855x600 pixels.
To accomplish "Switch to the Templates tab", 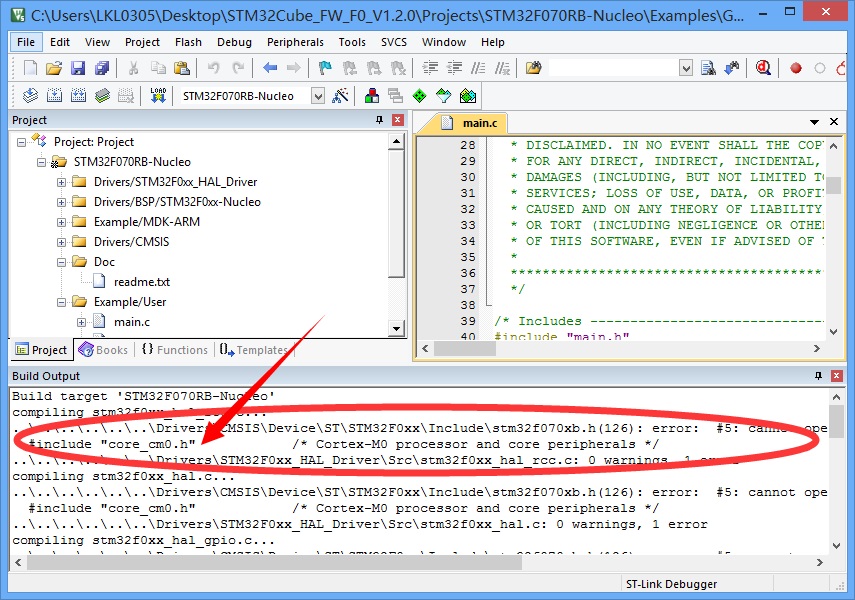I will tap(255, 350).
